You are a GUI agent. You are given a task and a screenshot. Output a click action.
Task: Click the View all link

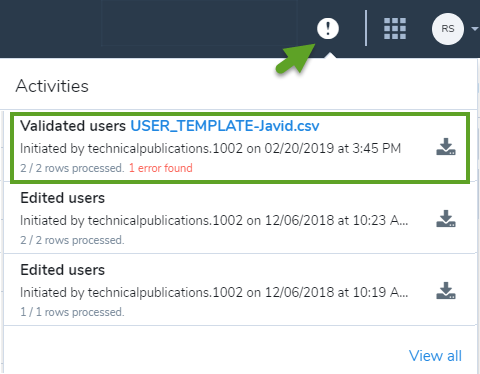435,356
